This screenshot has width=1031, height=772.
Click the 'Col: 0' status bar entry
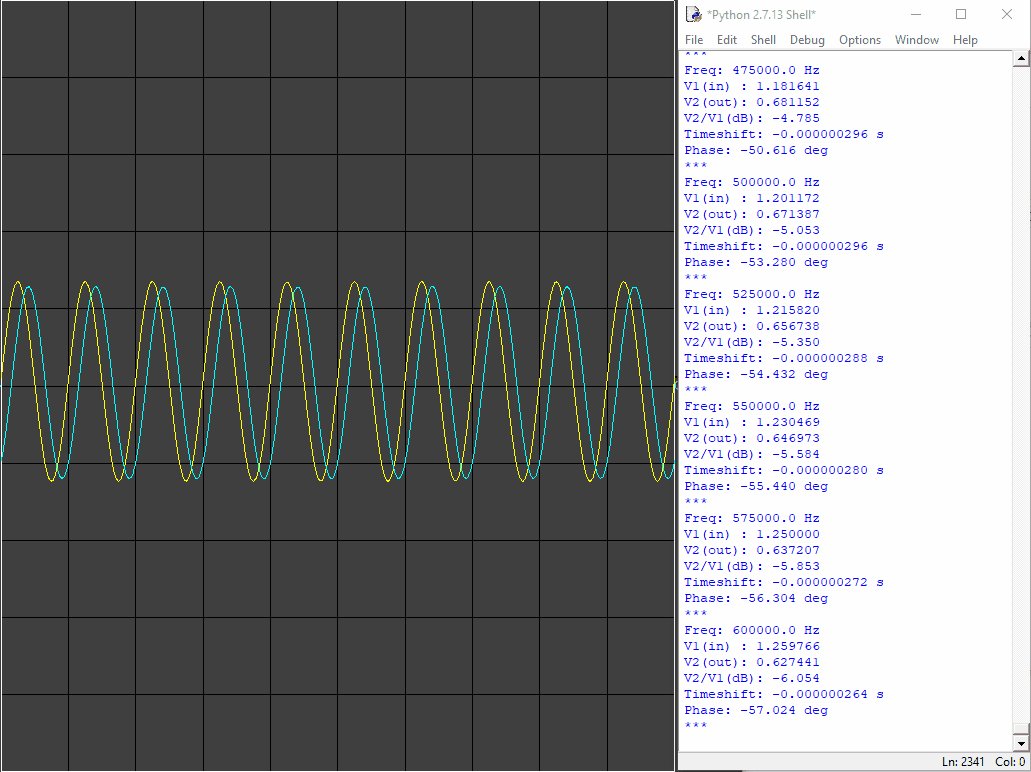[x=1010, y=762]
